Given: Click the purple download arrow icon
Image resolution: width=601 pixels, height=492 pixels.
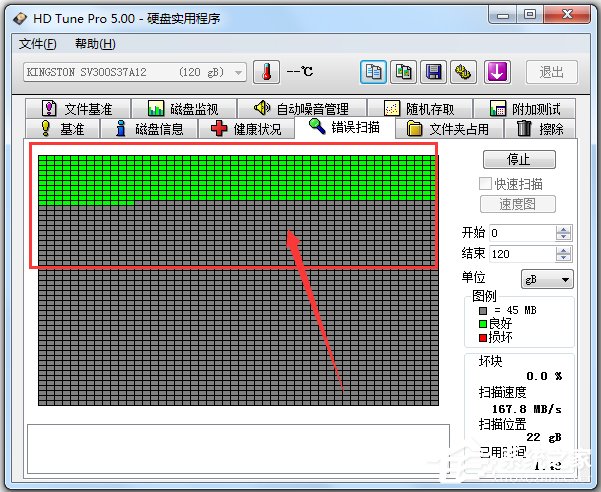Looking at the screenshot, I should pos(498,72).
